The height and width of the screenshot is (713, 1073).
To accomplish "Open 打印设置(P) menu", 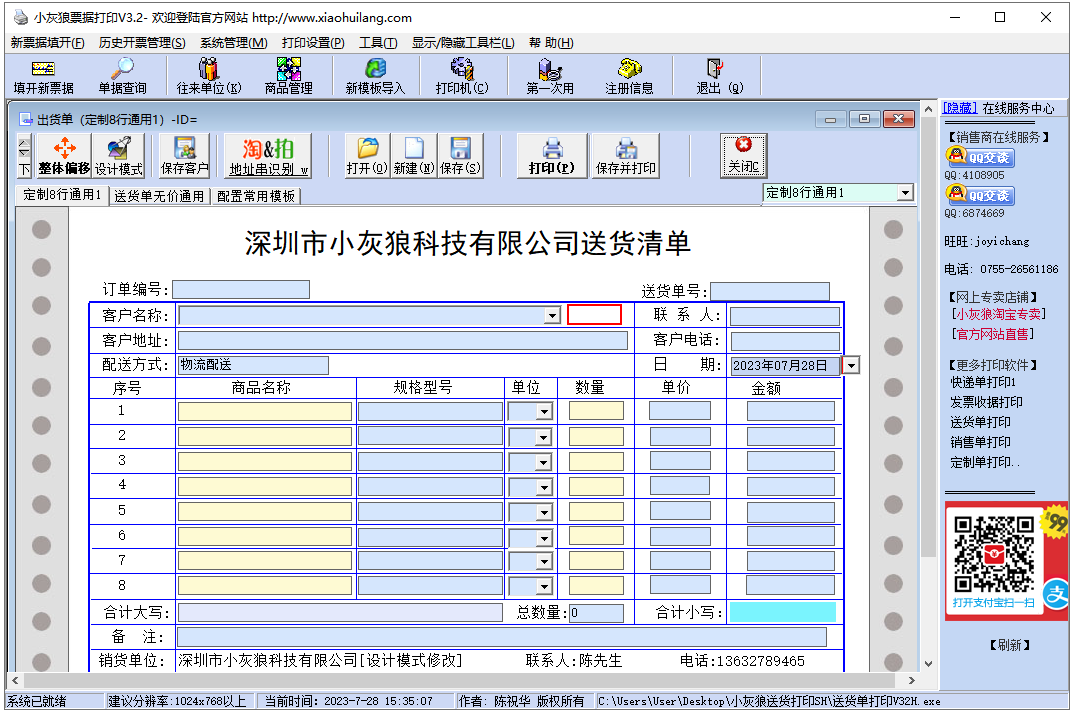I will [x=313, y=42].
